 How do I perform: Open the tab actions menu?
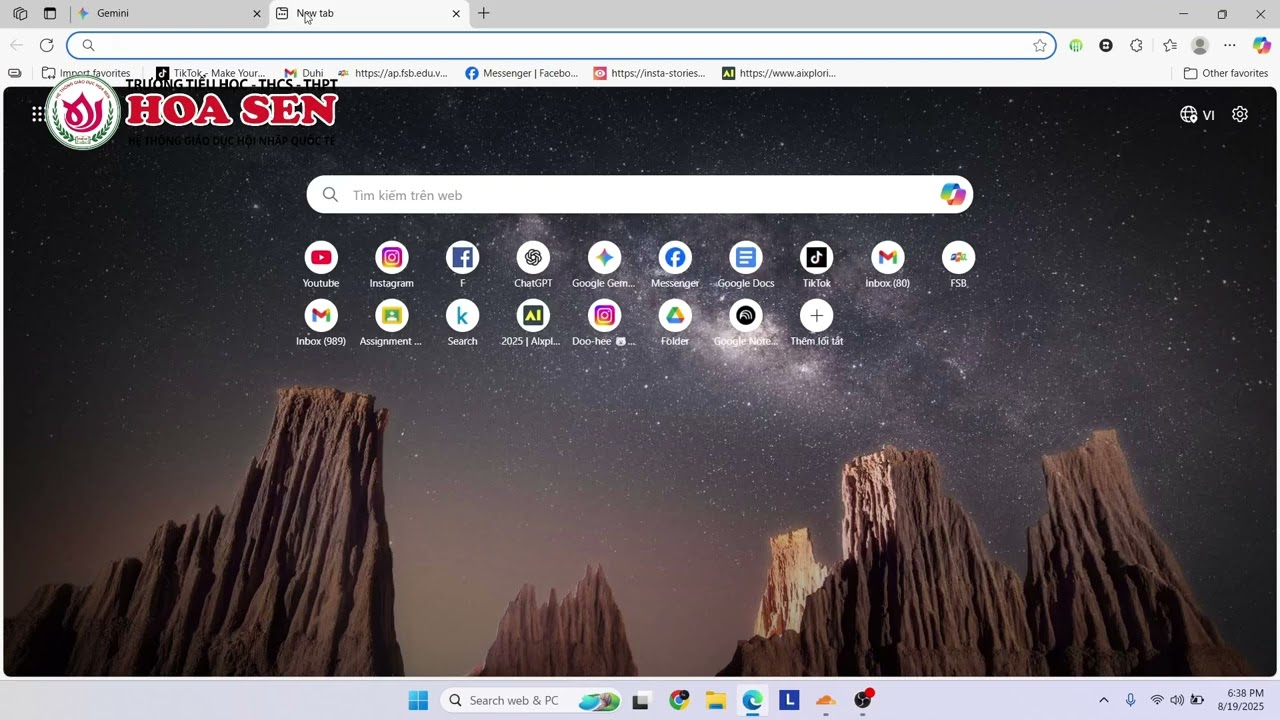coord(50,13)
